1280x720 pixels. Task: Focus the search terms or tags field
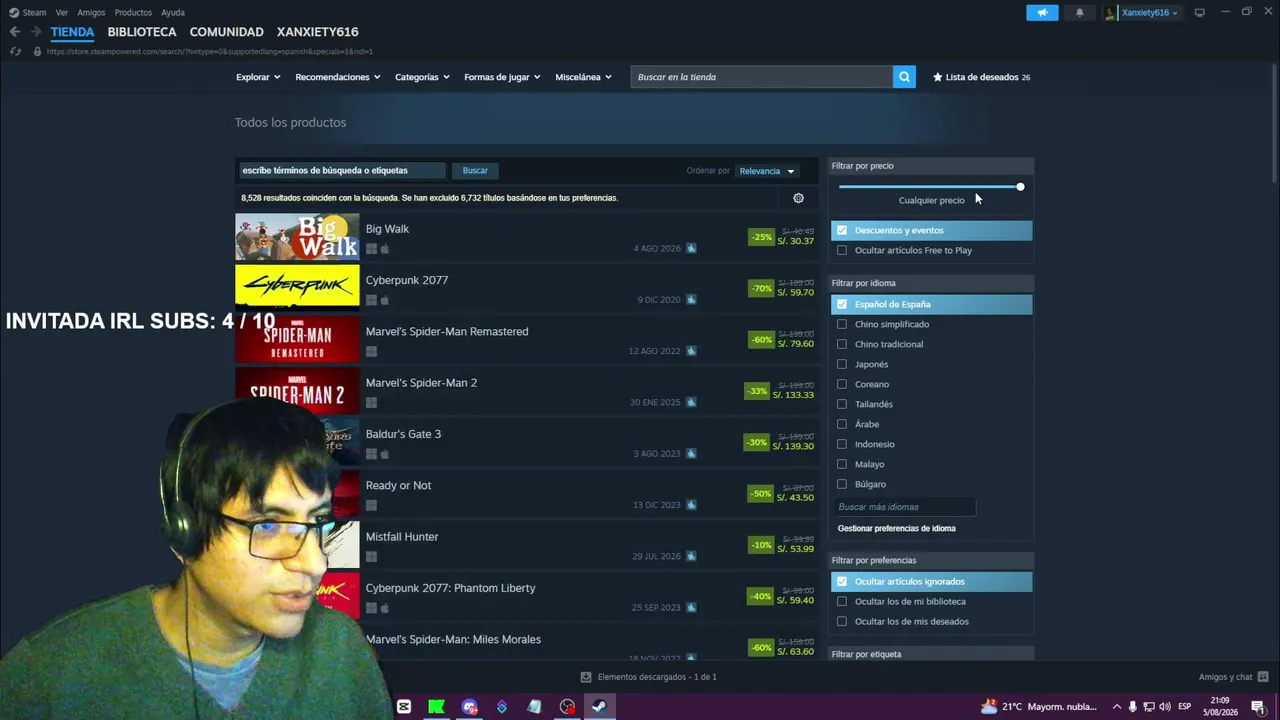click(342, 171)
